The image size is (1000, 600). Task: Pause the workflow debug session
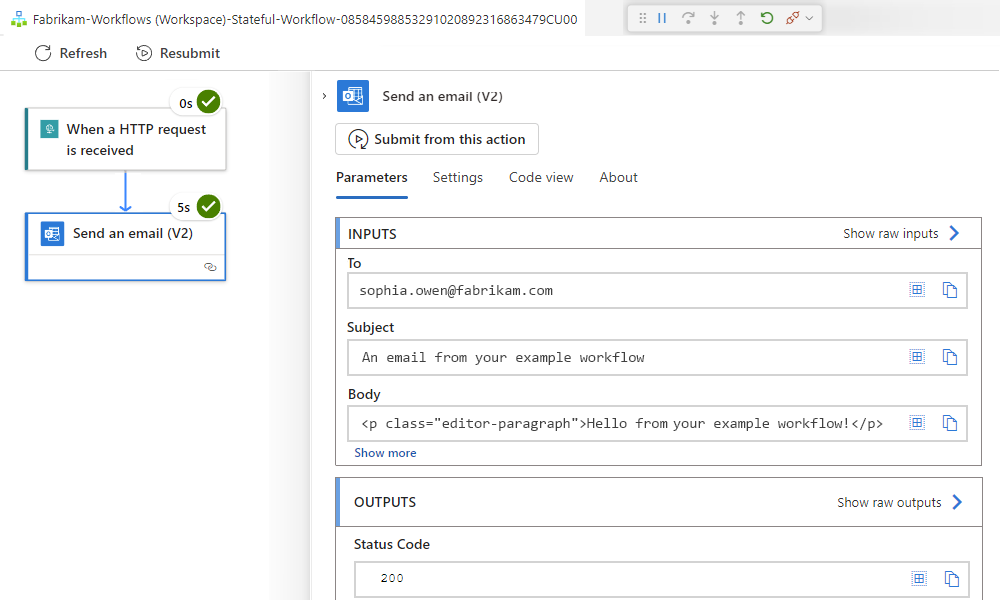point(662,18)
